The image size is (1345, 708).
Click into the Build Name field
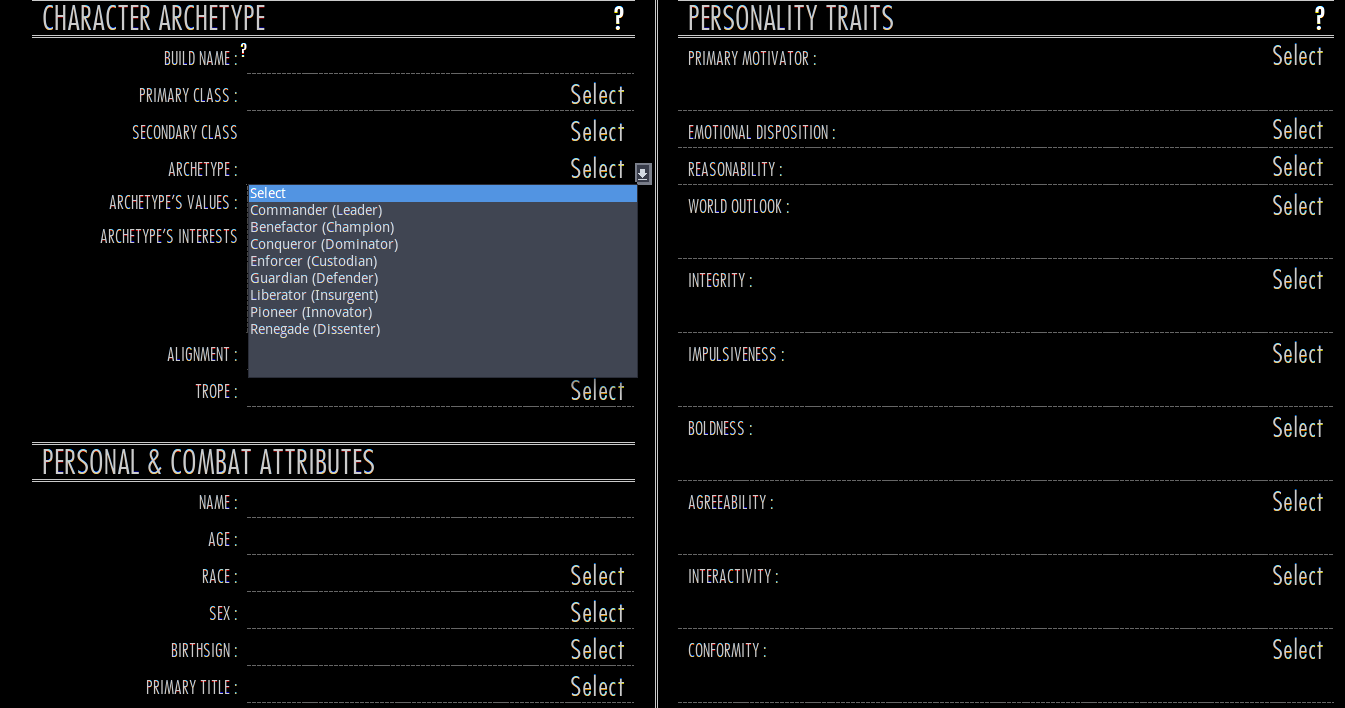pos(440,59)
